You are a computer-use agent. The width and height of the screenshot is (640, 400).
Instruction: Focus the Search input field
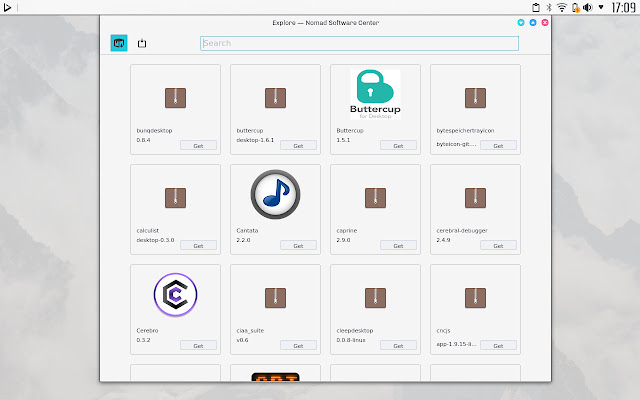pyautogui.click(x=359, y=43)
